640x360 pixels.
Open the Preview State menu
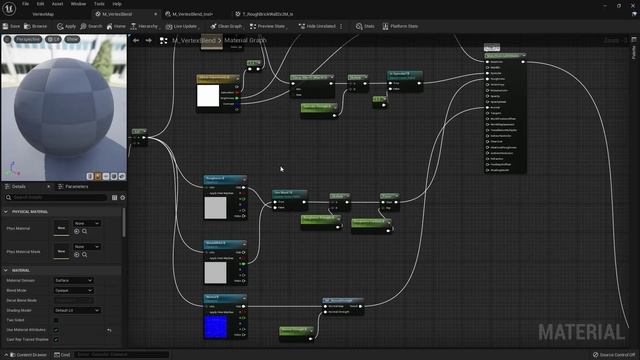pos(268,26)
